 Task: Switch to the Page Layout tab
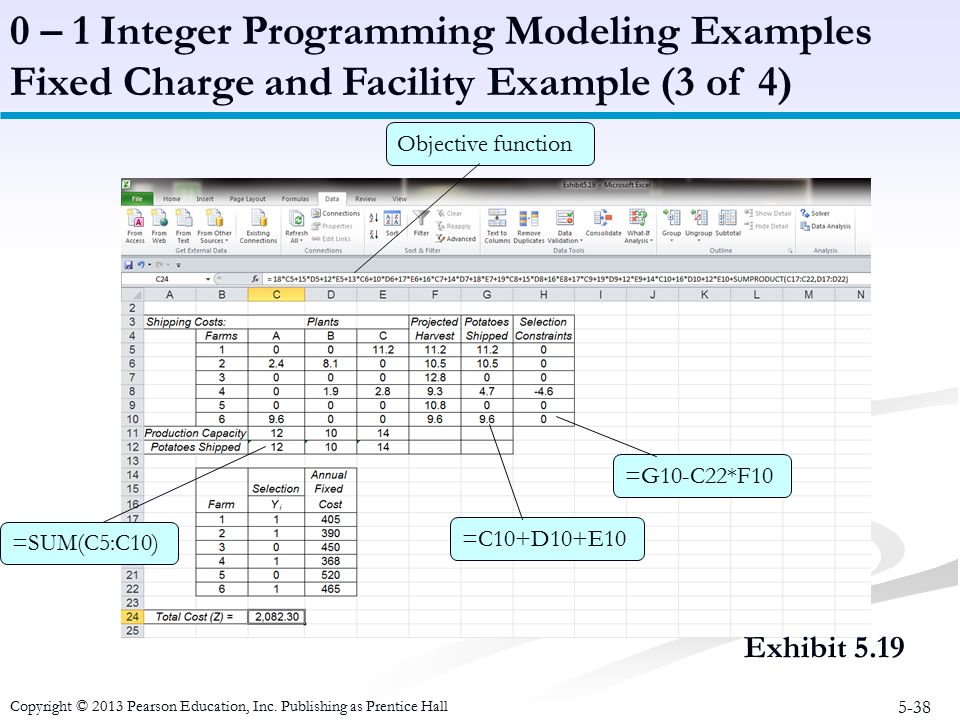(247, 198)
